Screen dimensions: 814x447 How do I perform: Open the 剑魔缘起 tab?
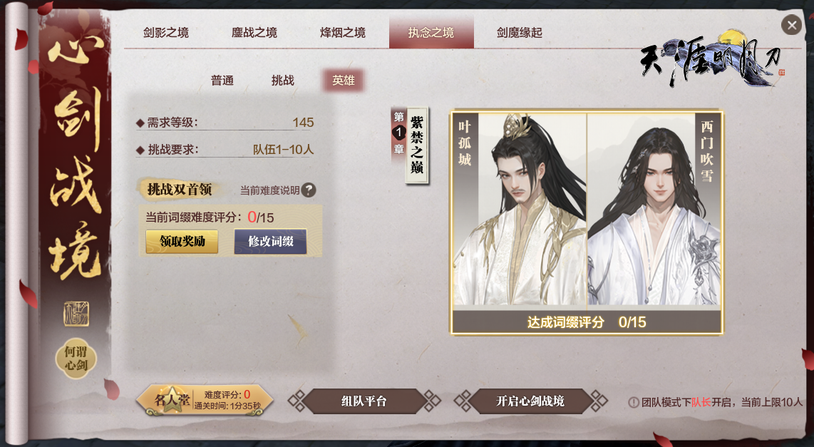coord(519,33)
